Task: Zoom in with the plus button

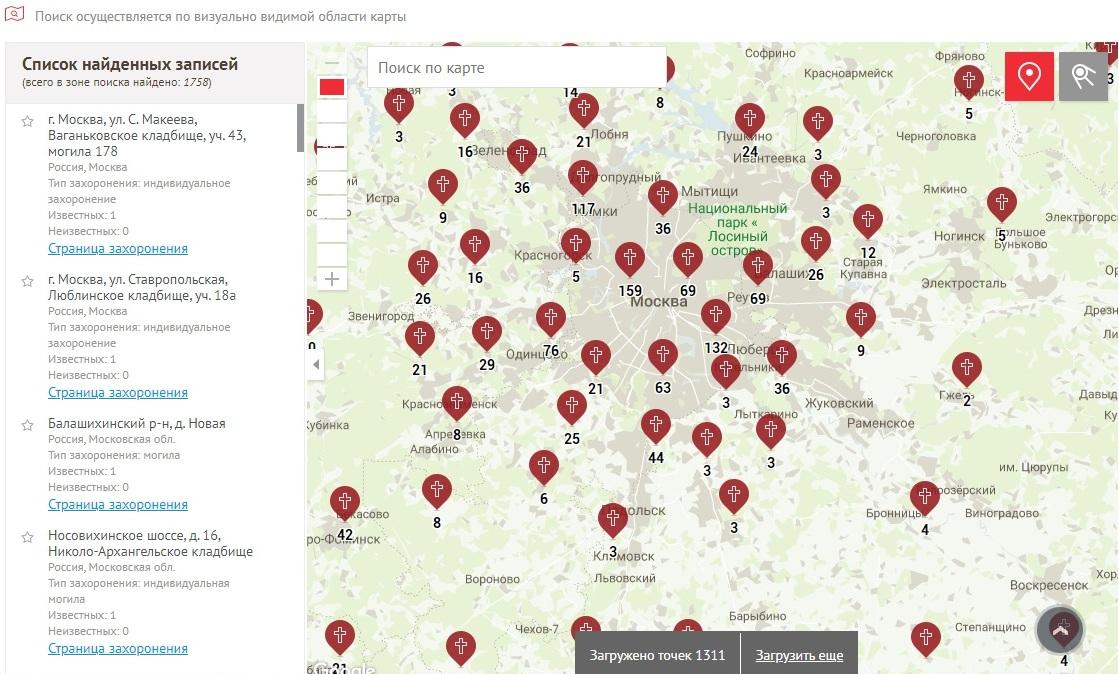Action: [332, 278]
